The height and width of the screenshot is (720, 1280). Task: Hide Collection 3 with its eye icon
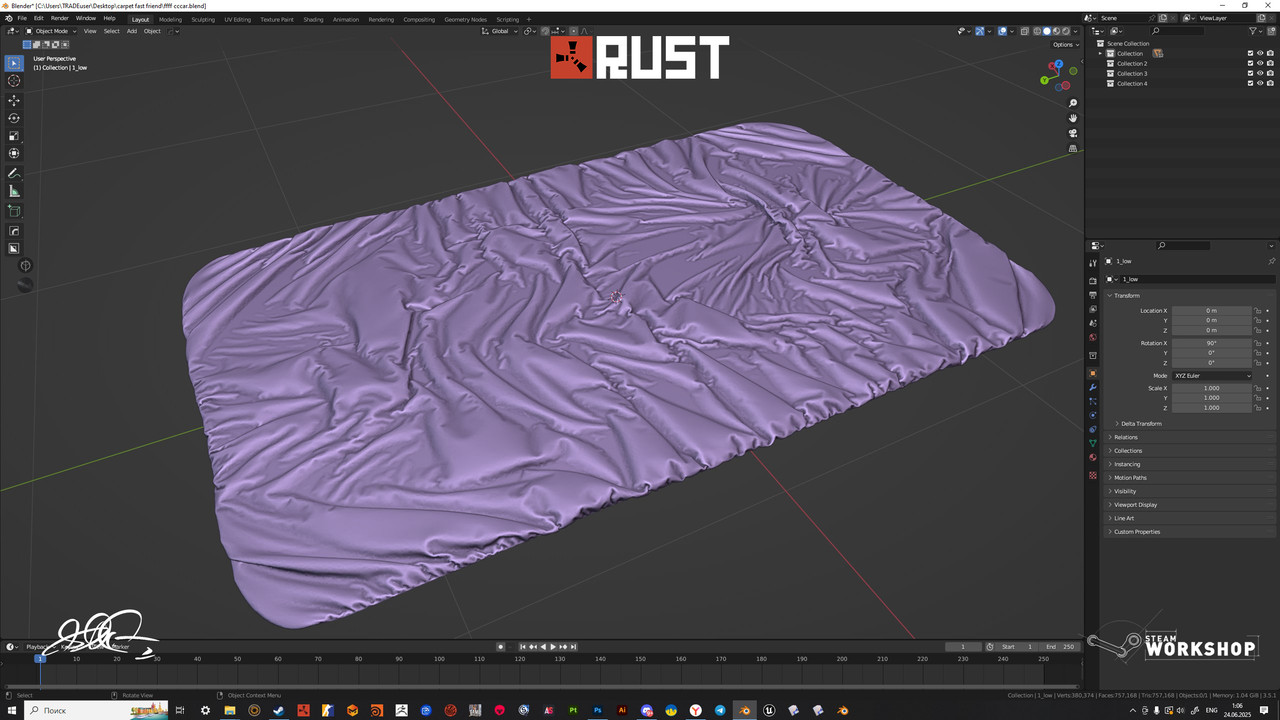pos(1260,73)
